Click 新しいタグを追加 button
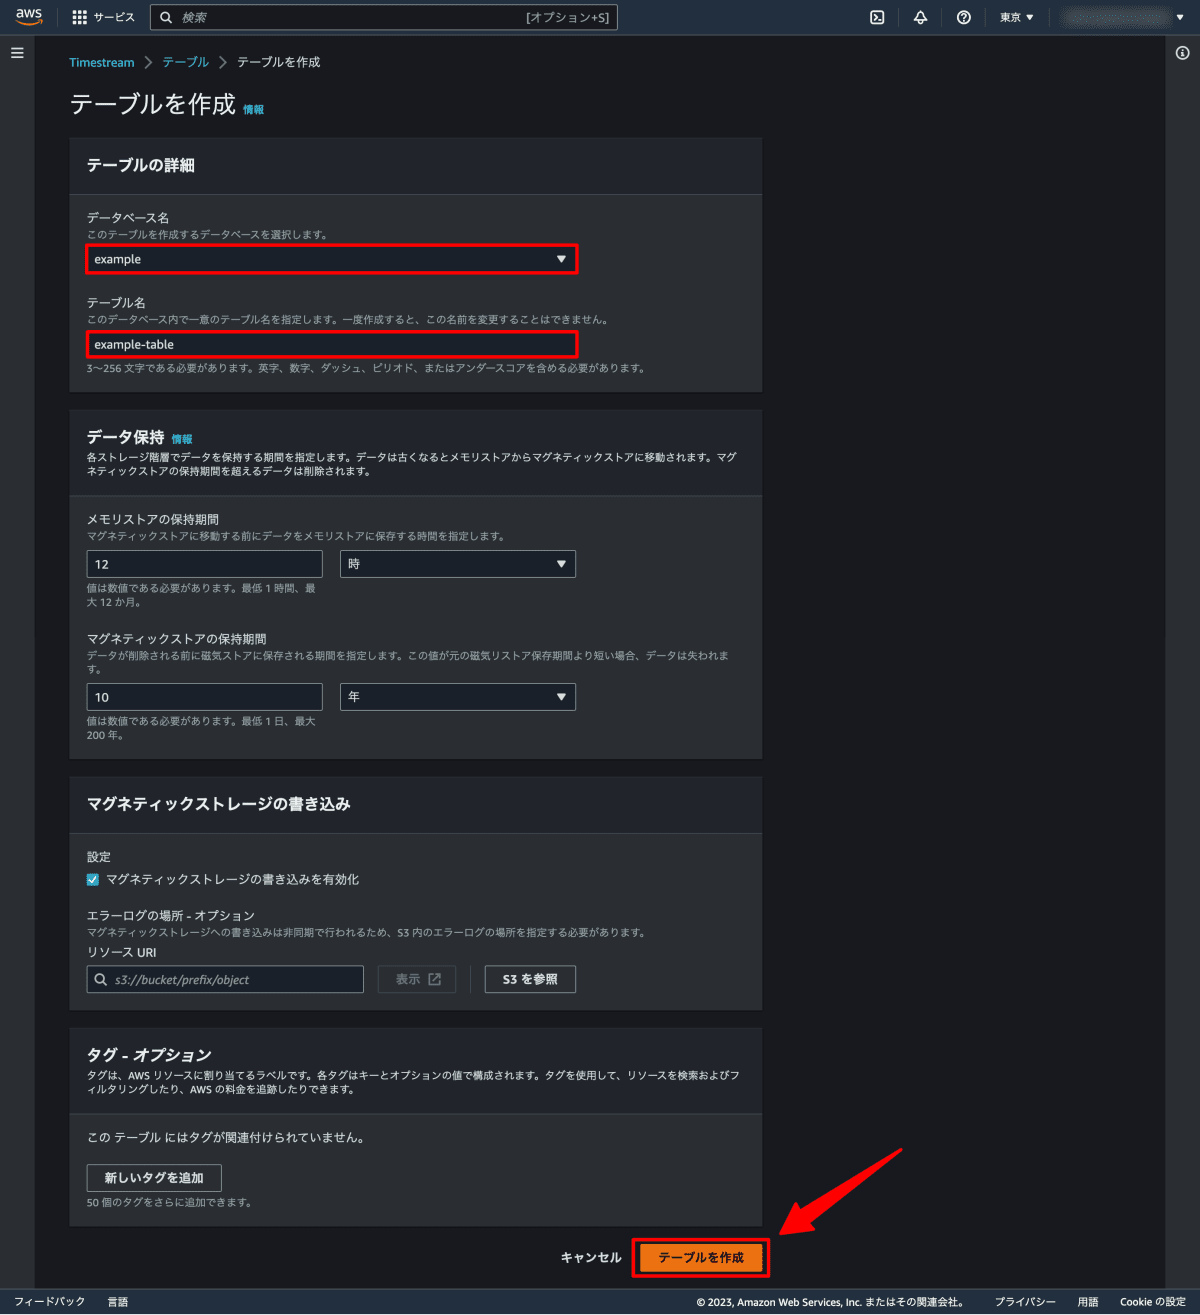The width and height of the screenshot is (1200, 1315). [154, 1178]
